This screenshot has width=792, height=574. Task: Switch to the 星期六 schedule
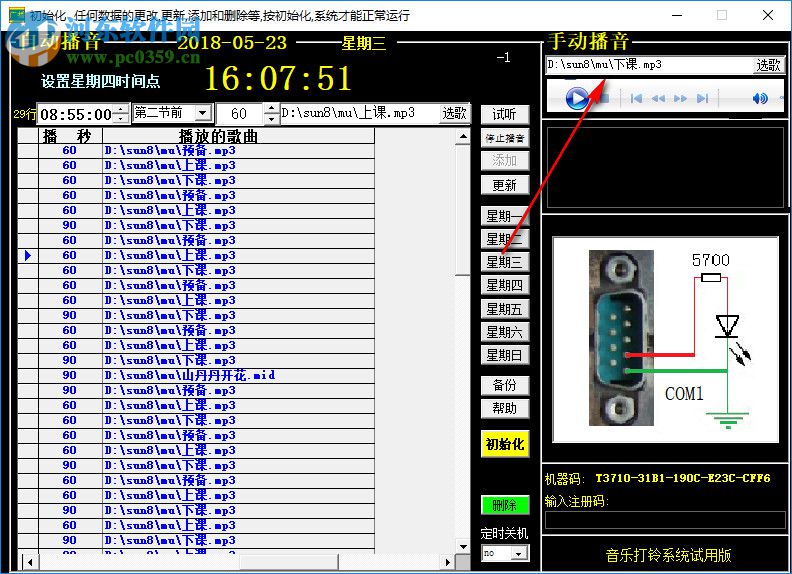pos(505,332)
